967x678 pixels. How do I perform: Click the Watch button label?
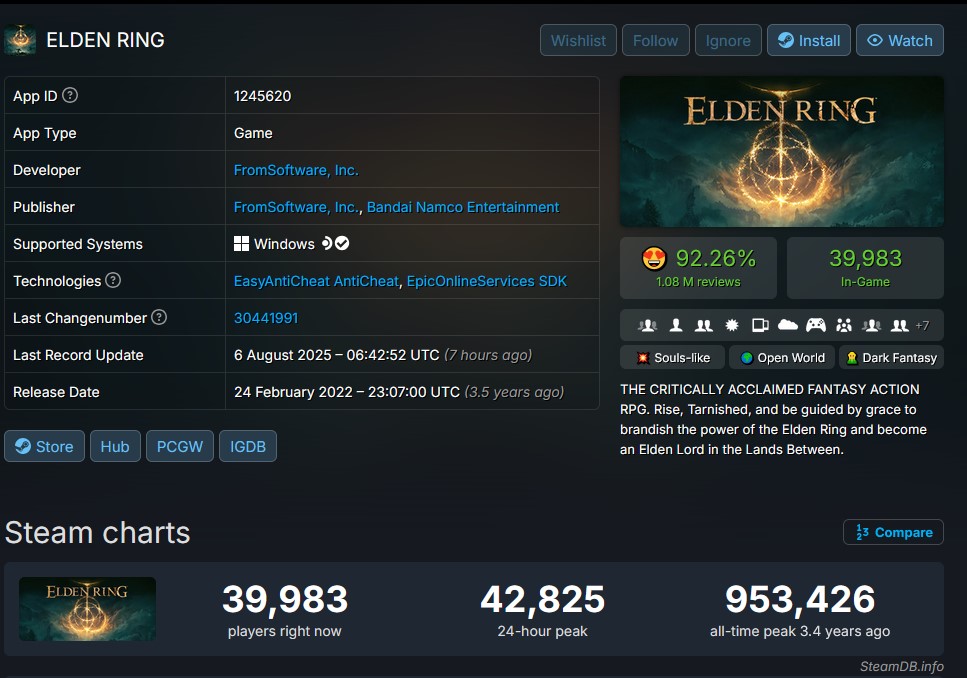click(x=910, y=41)
